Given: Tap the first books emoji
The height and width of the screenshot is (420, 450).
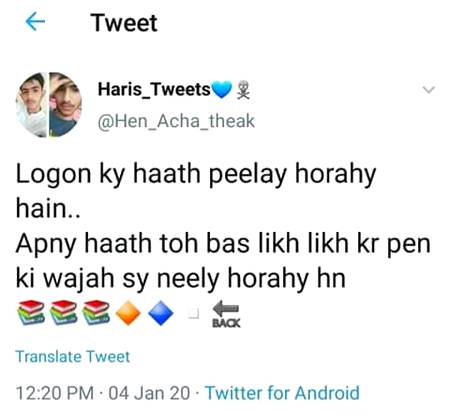Looking at the screenshot, I should click(31, 312).
